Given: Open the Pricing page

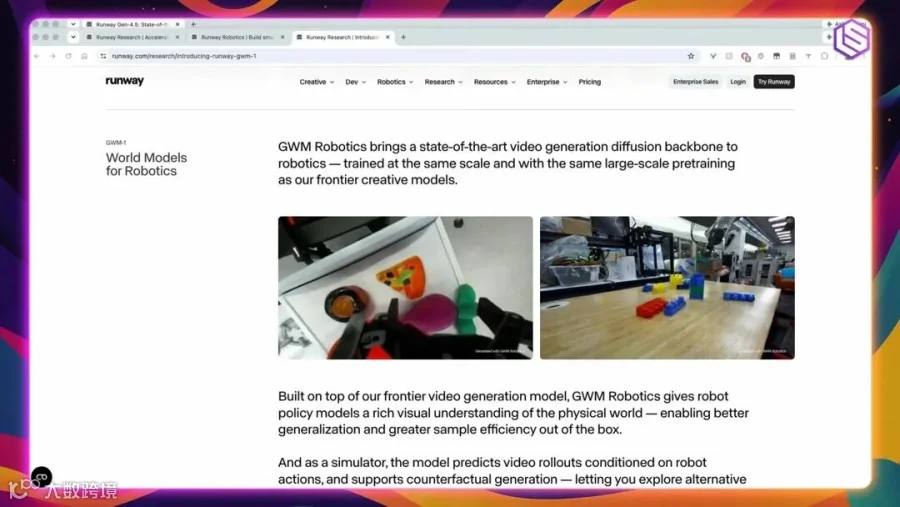Looking at the screenshot, I should (589, 82).
